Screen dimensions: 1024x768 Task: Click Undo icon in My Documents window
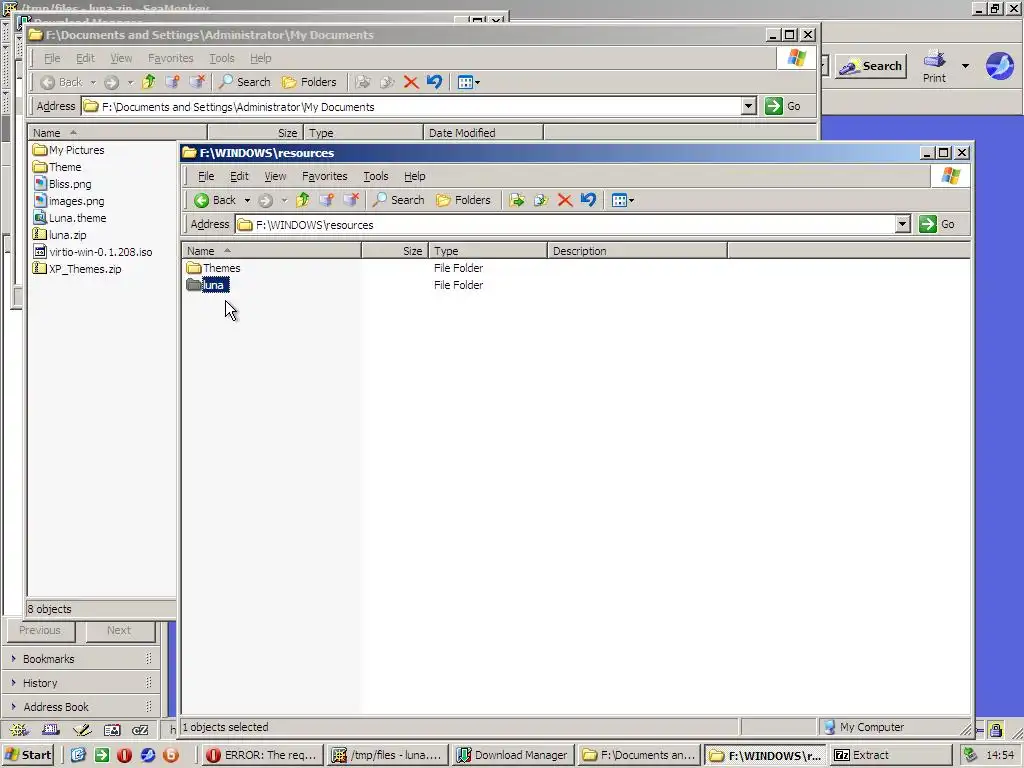point(434,82)
